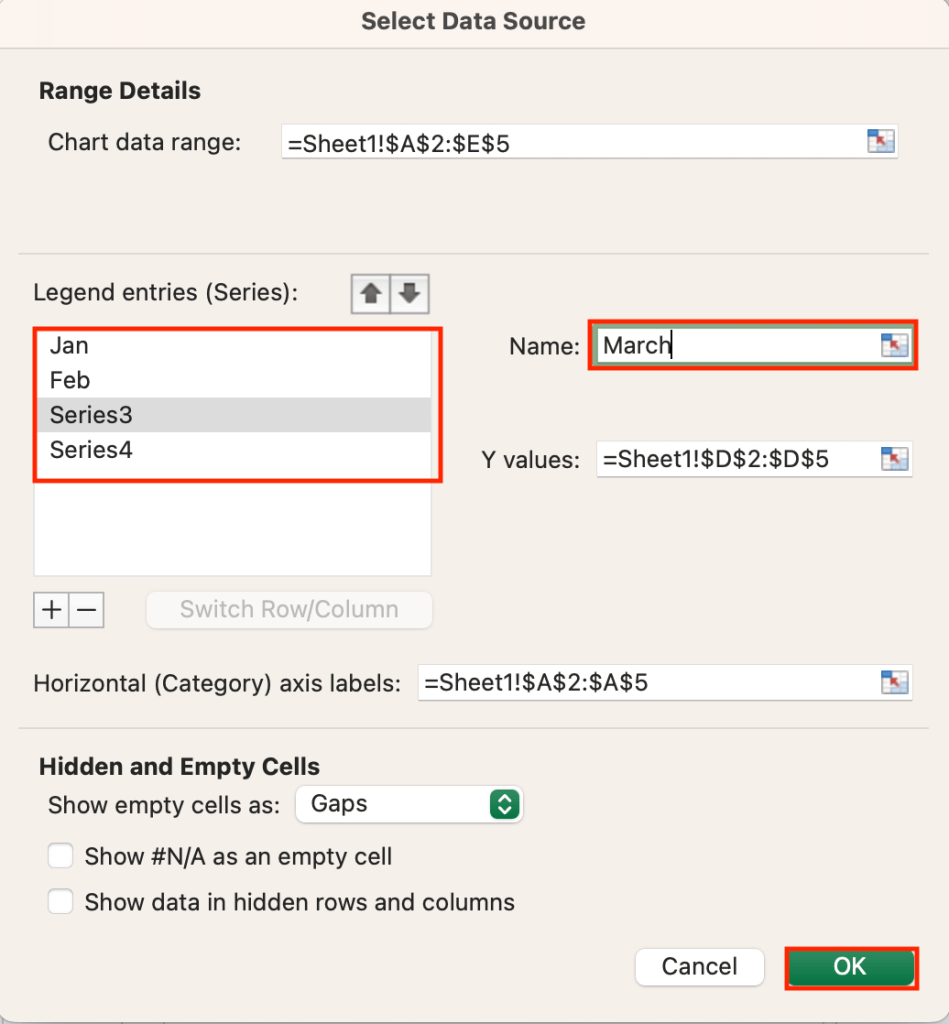The width and height of the screenshot is (949, 1024).
Task: Dismiss the dialog with Cancel
Action: point(700,967)
